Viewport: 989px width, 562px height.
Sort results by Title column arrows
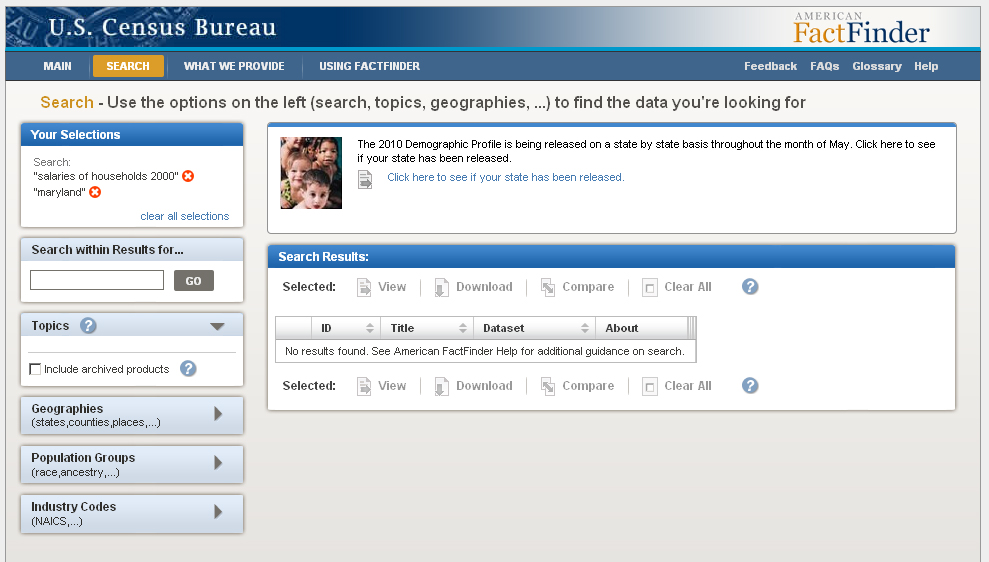click(462, 328)
